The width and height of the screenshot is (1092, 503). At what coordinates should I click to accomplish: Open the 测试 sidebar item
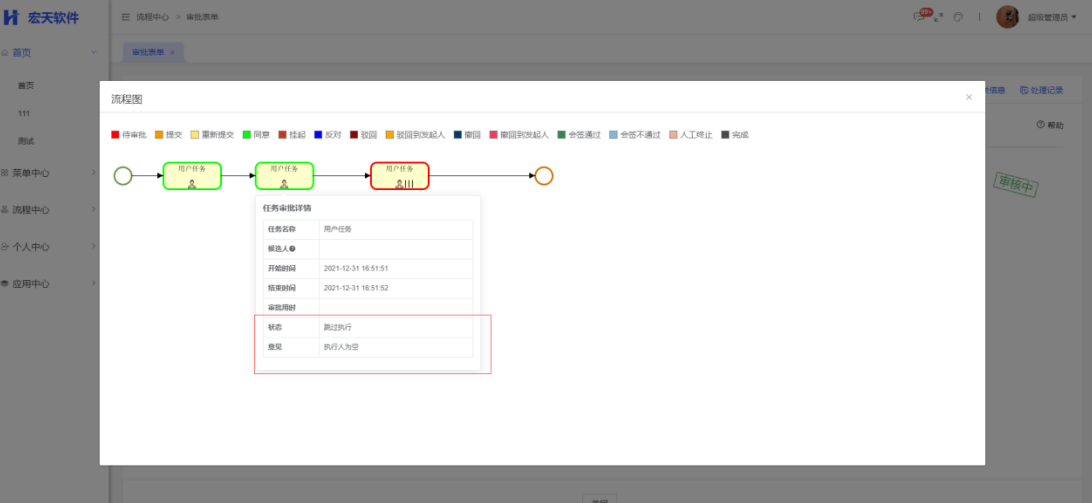(x=26, y=141)
